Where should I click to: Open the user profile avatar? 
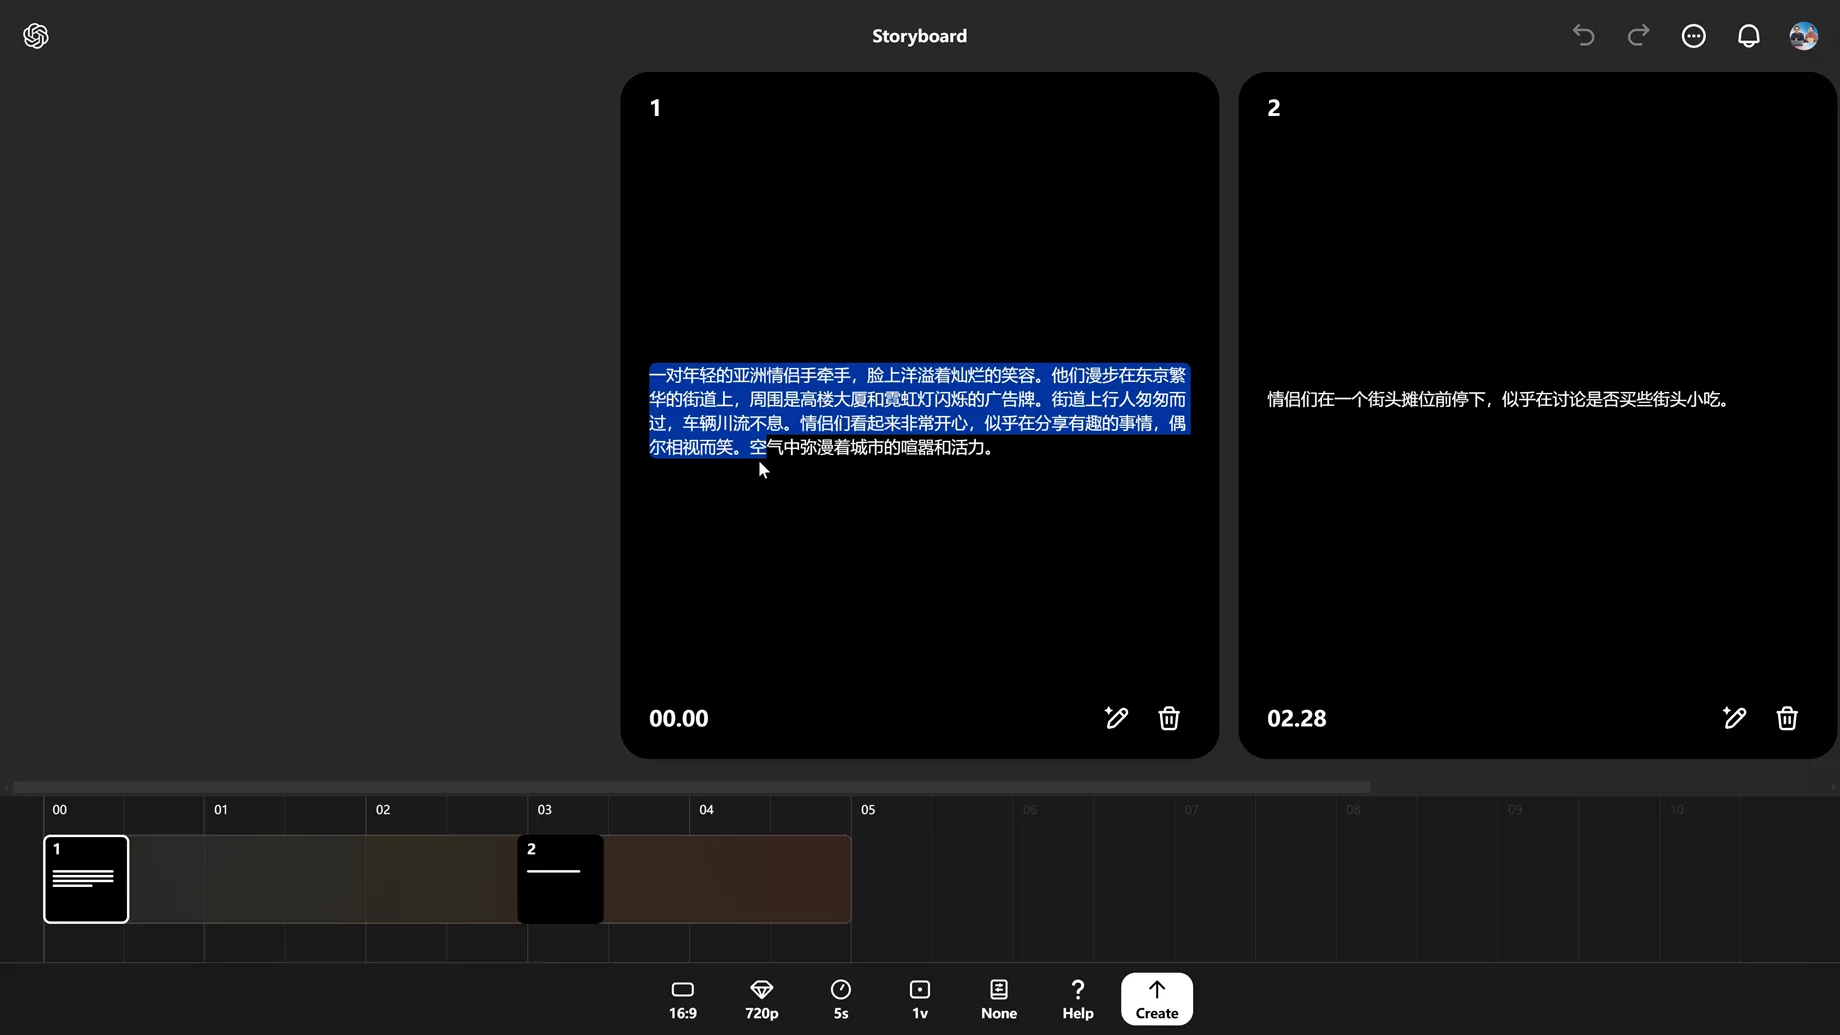coord(1803,36)
